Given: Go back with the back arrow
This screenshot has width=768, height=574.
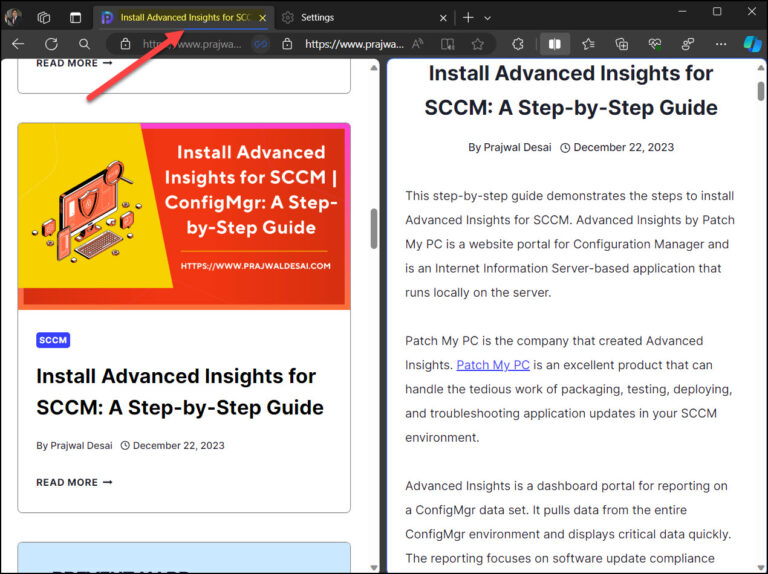Looking at the screenshot, I should [18, 44].
